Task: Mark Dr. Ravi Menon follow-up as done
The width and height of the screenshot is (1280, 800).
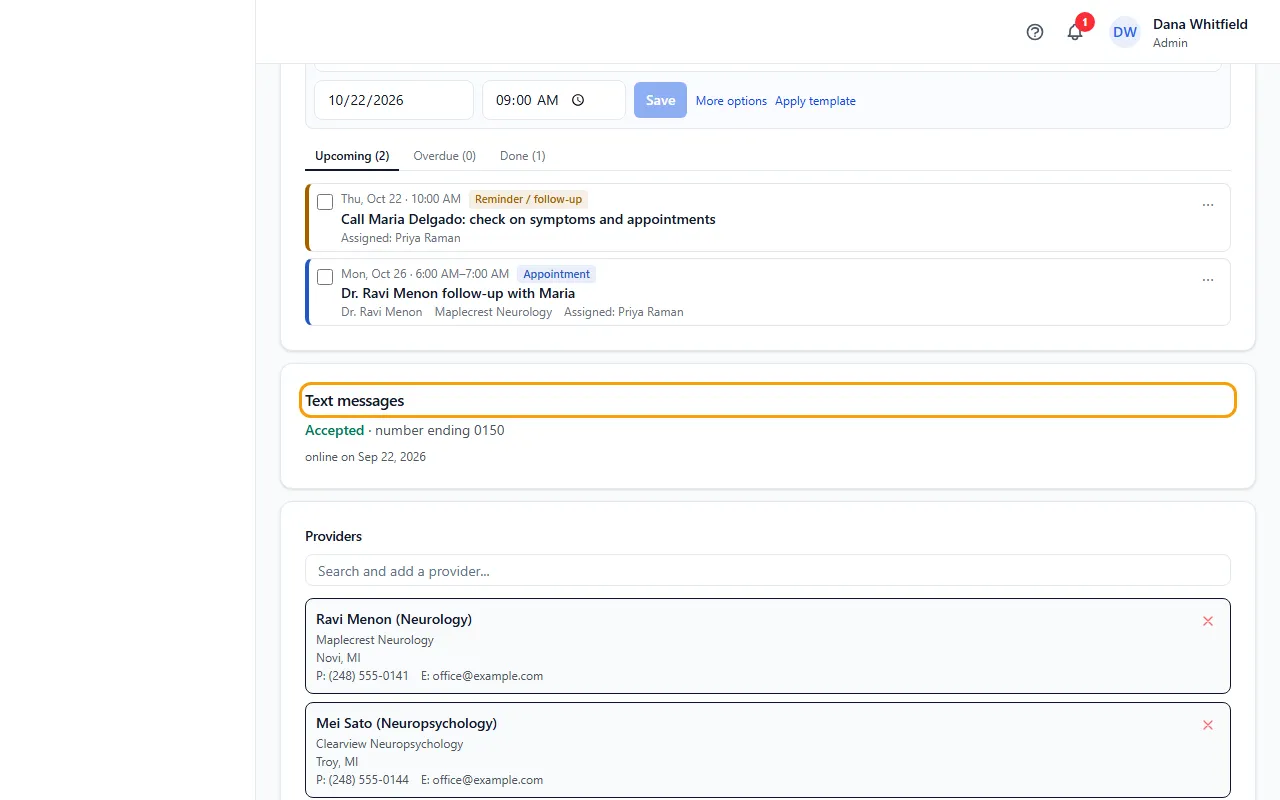Action: (x=325, y=277)
